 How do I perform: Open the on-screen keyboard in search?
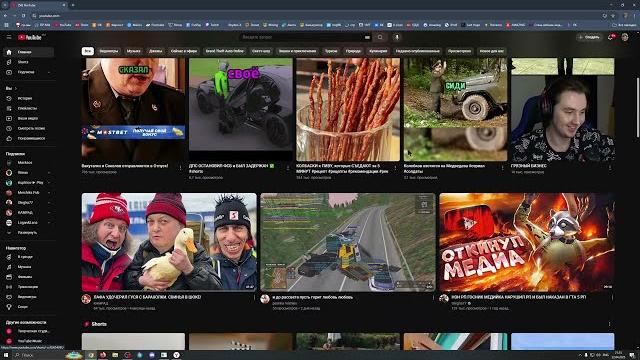[x=367, y=37]
